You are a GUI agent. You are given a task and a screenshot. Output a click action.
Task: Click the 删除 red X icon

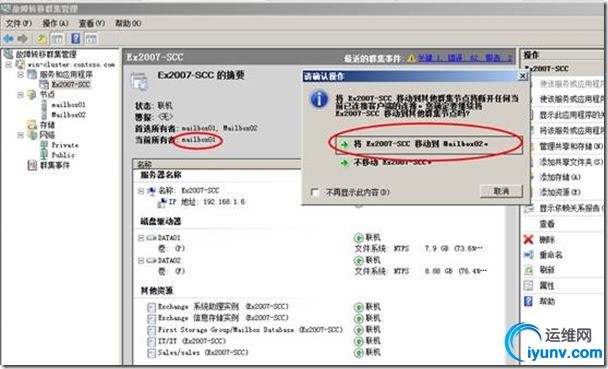click(529, 239)
